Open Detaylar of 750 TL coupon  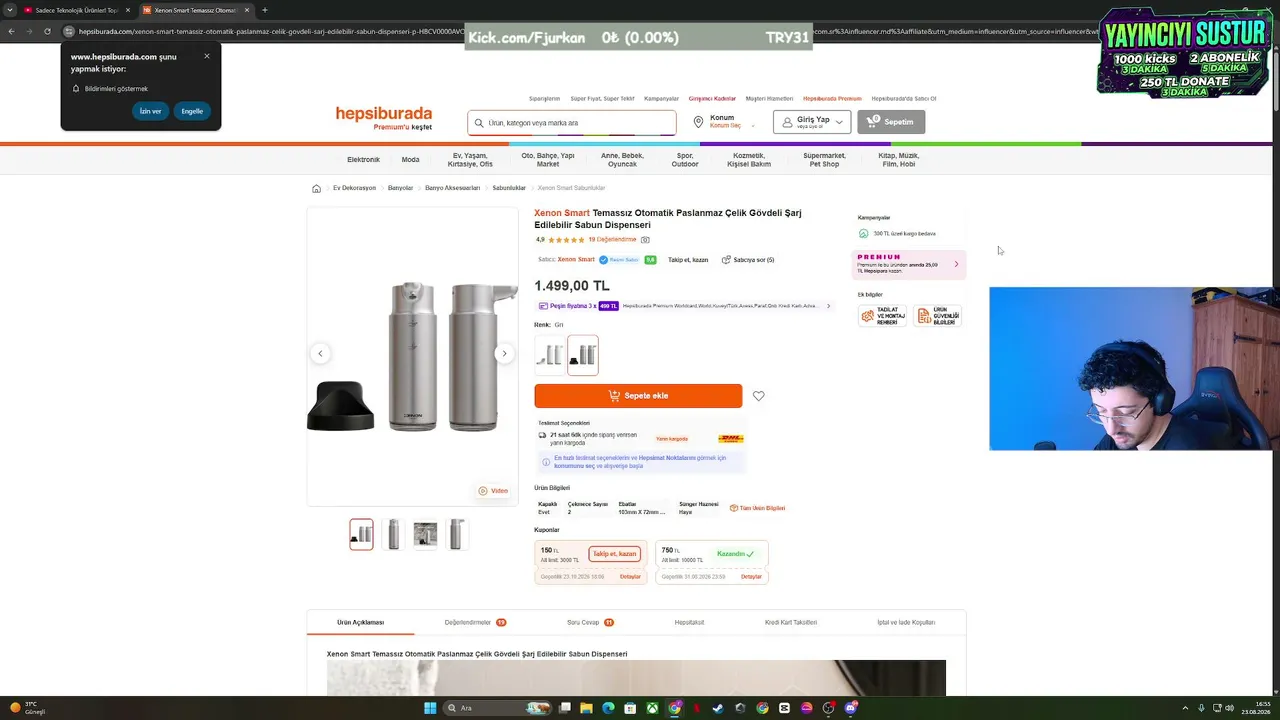tap(751, 577)
